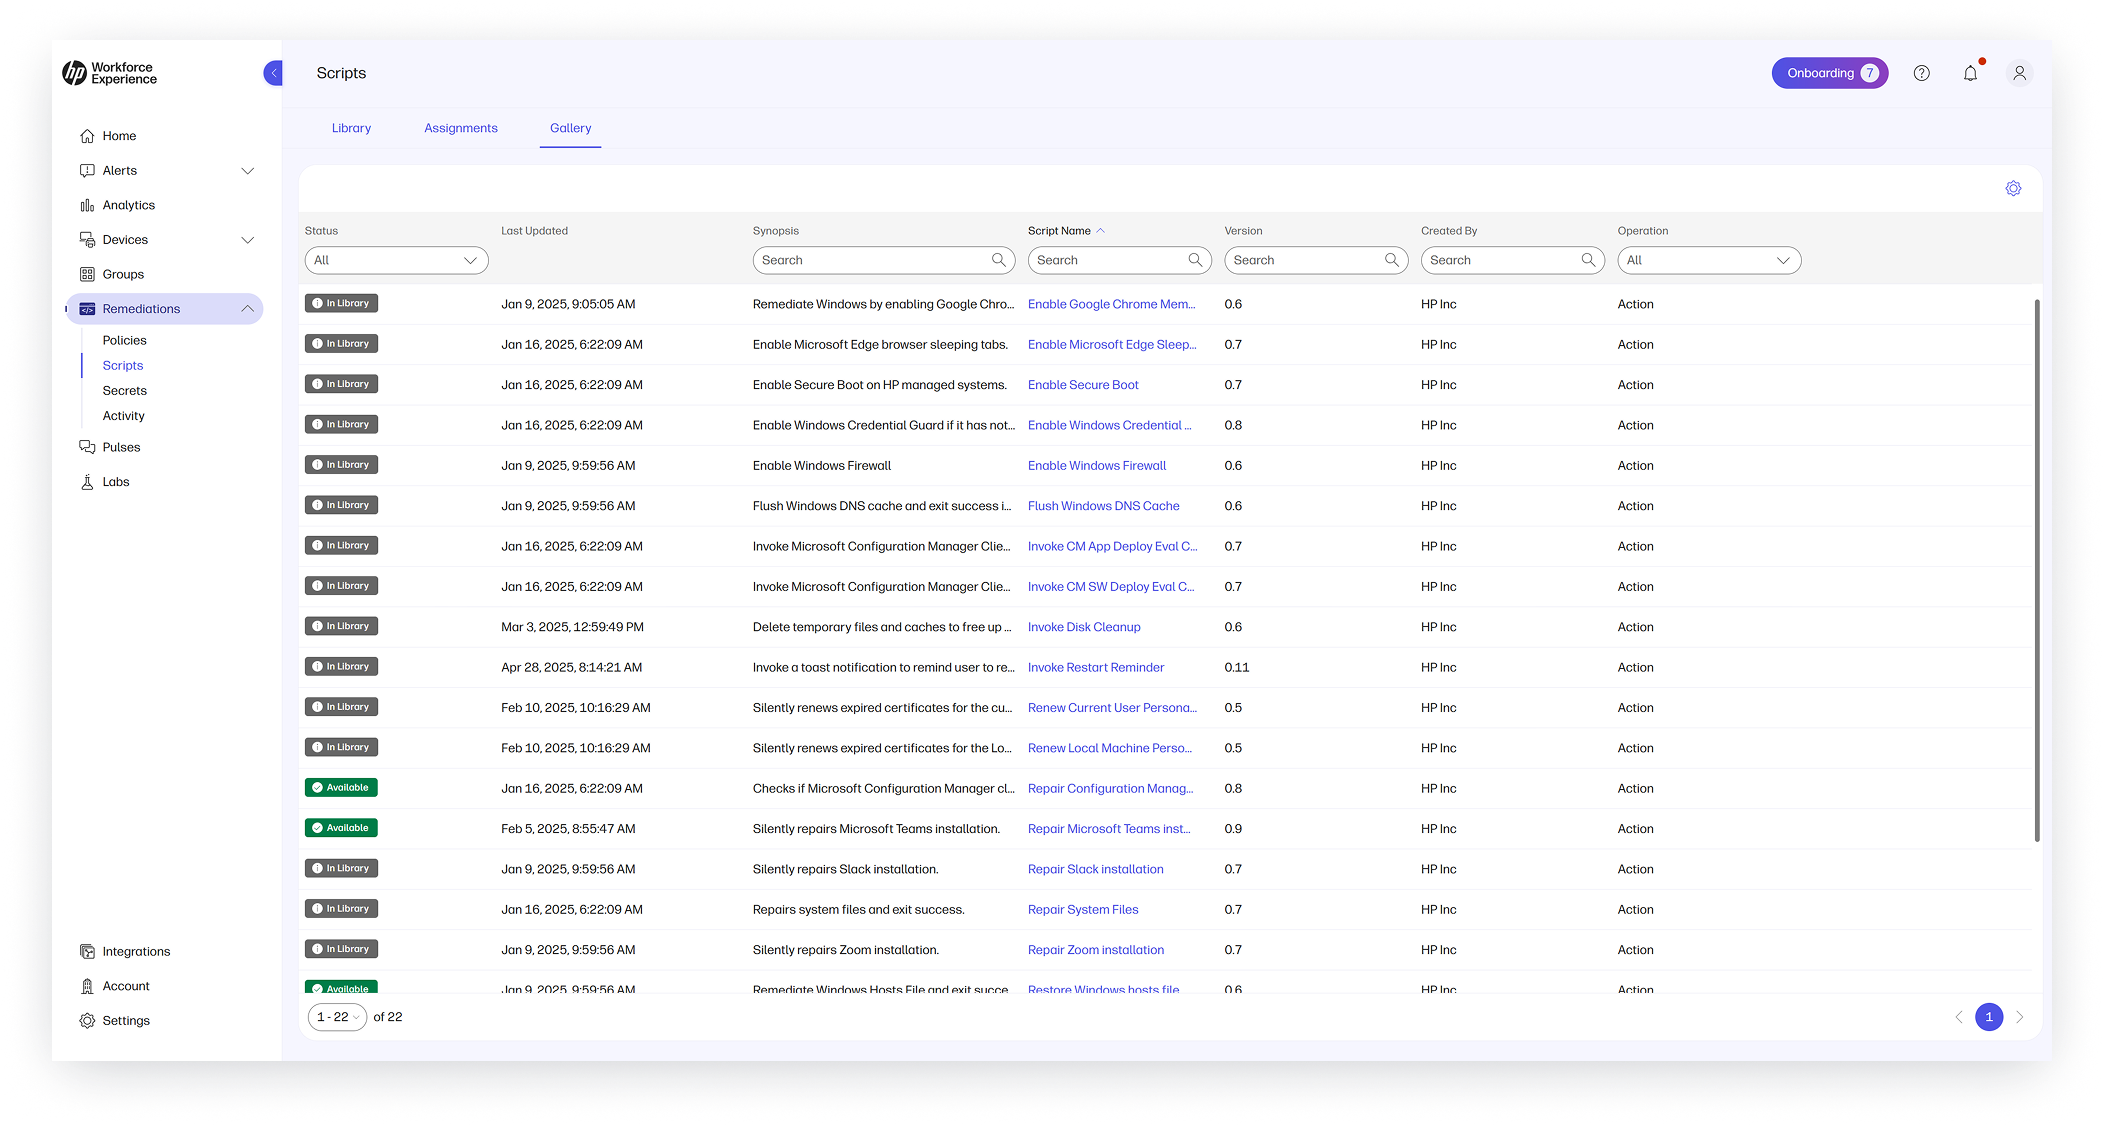Click the Home sidebar icon
Viewport: 2104px width, 1125px height.
coord(87,136)
